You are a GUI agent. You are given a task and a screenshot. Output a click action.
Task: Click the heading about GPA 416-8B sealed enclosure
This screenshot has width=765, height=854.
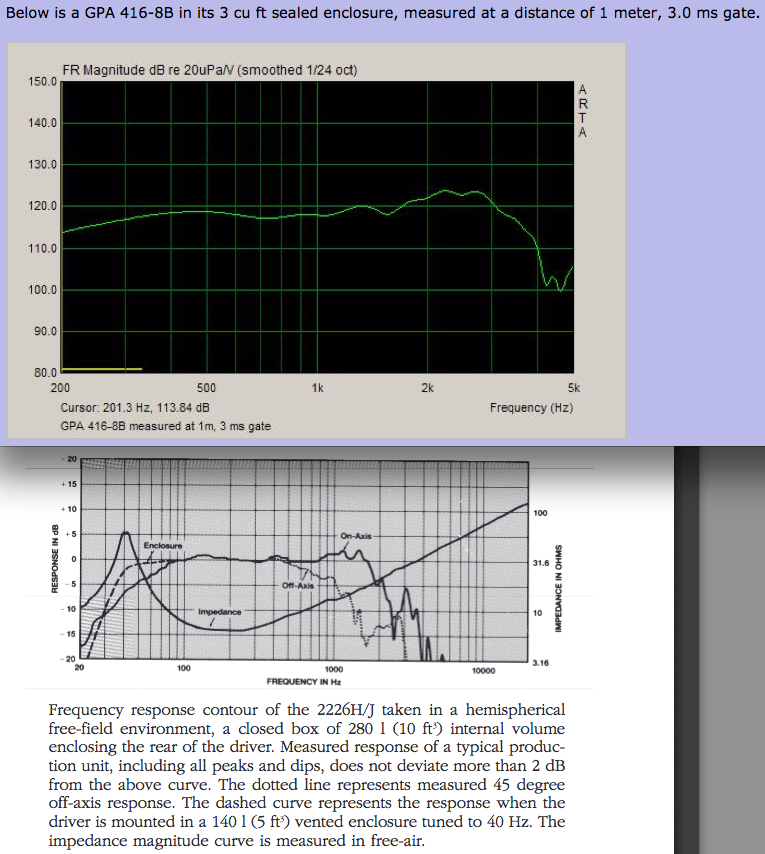click(382, 13)
